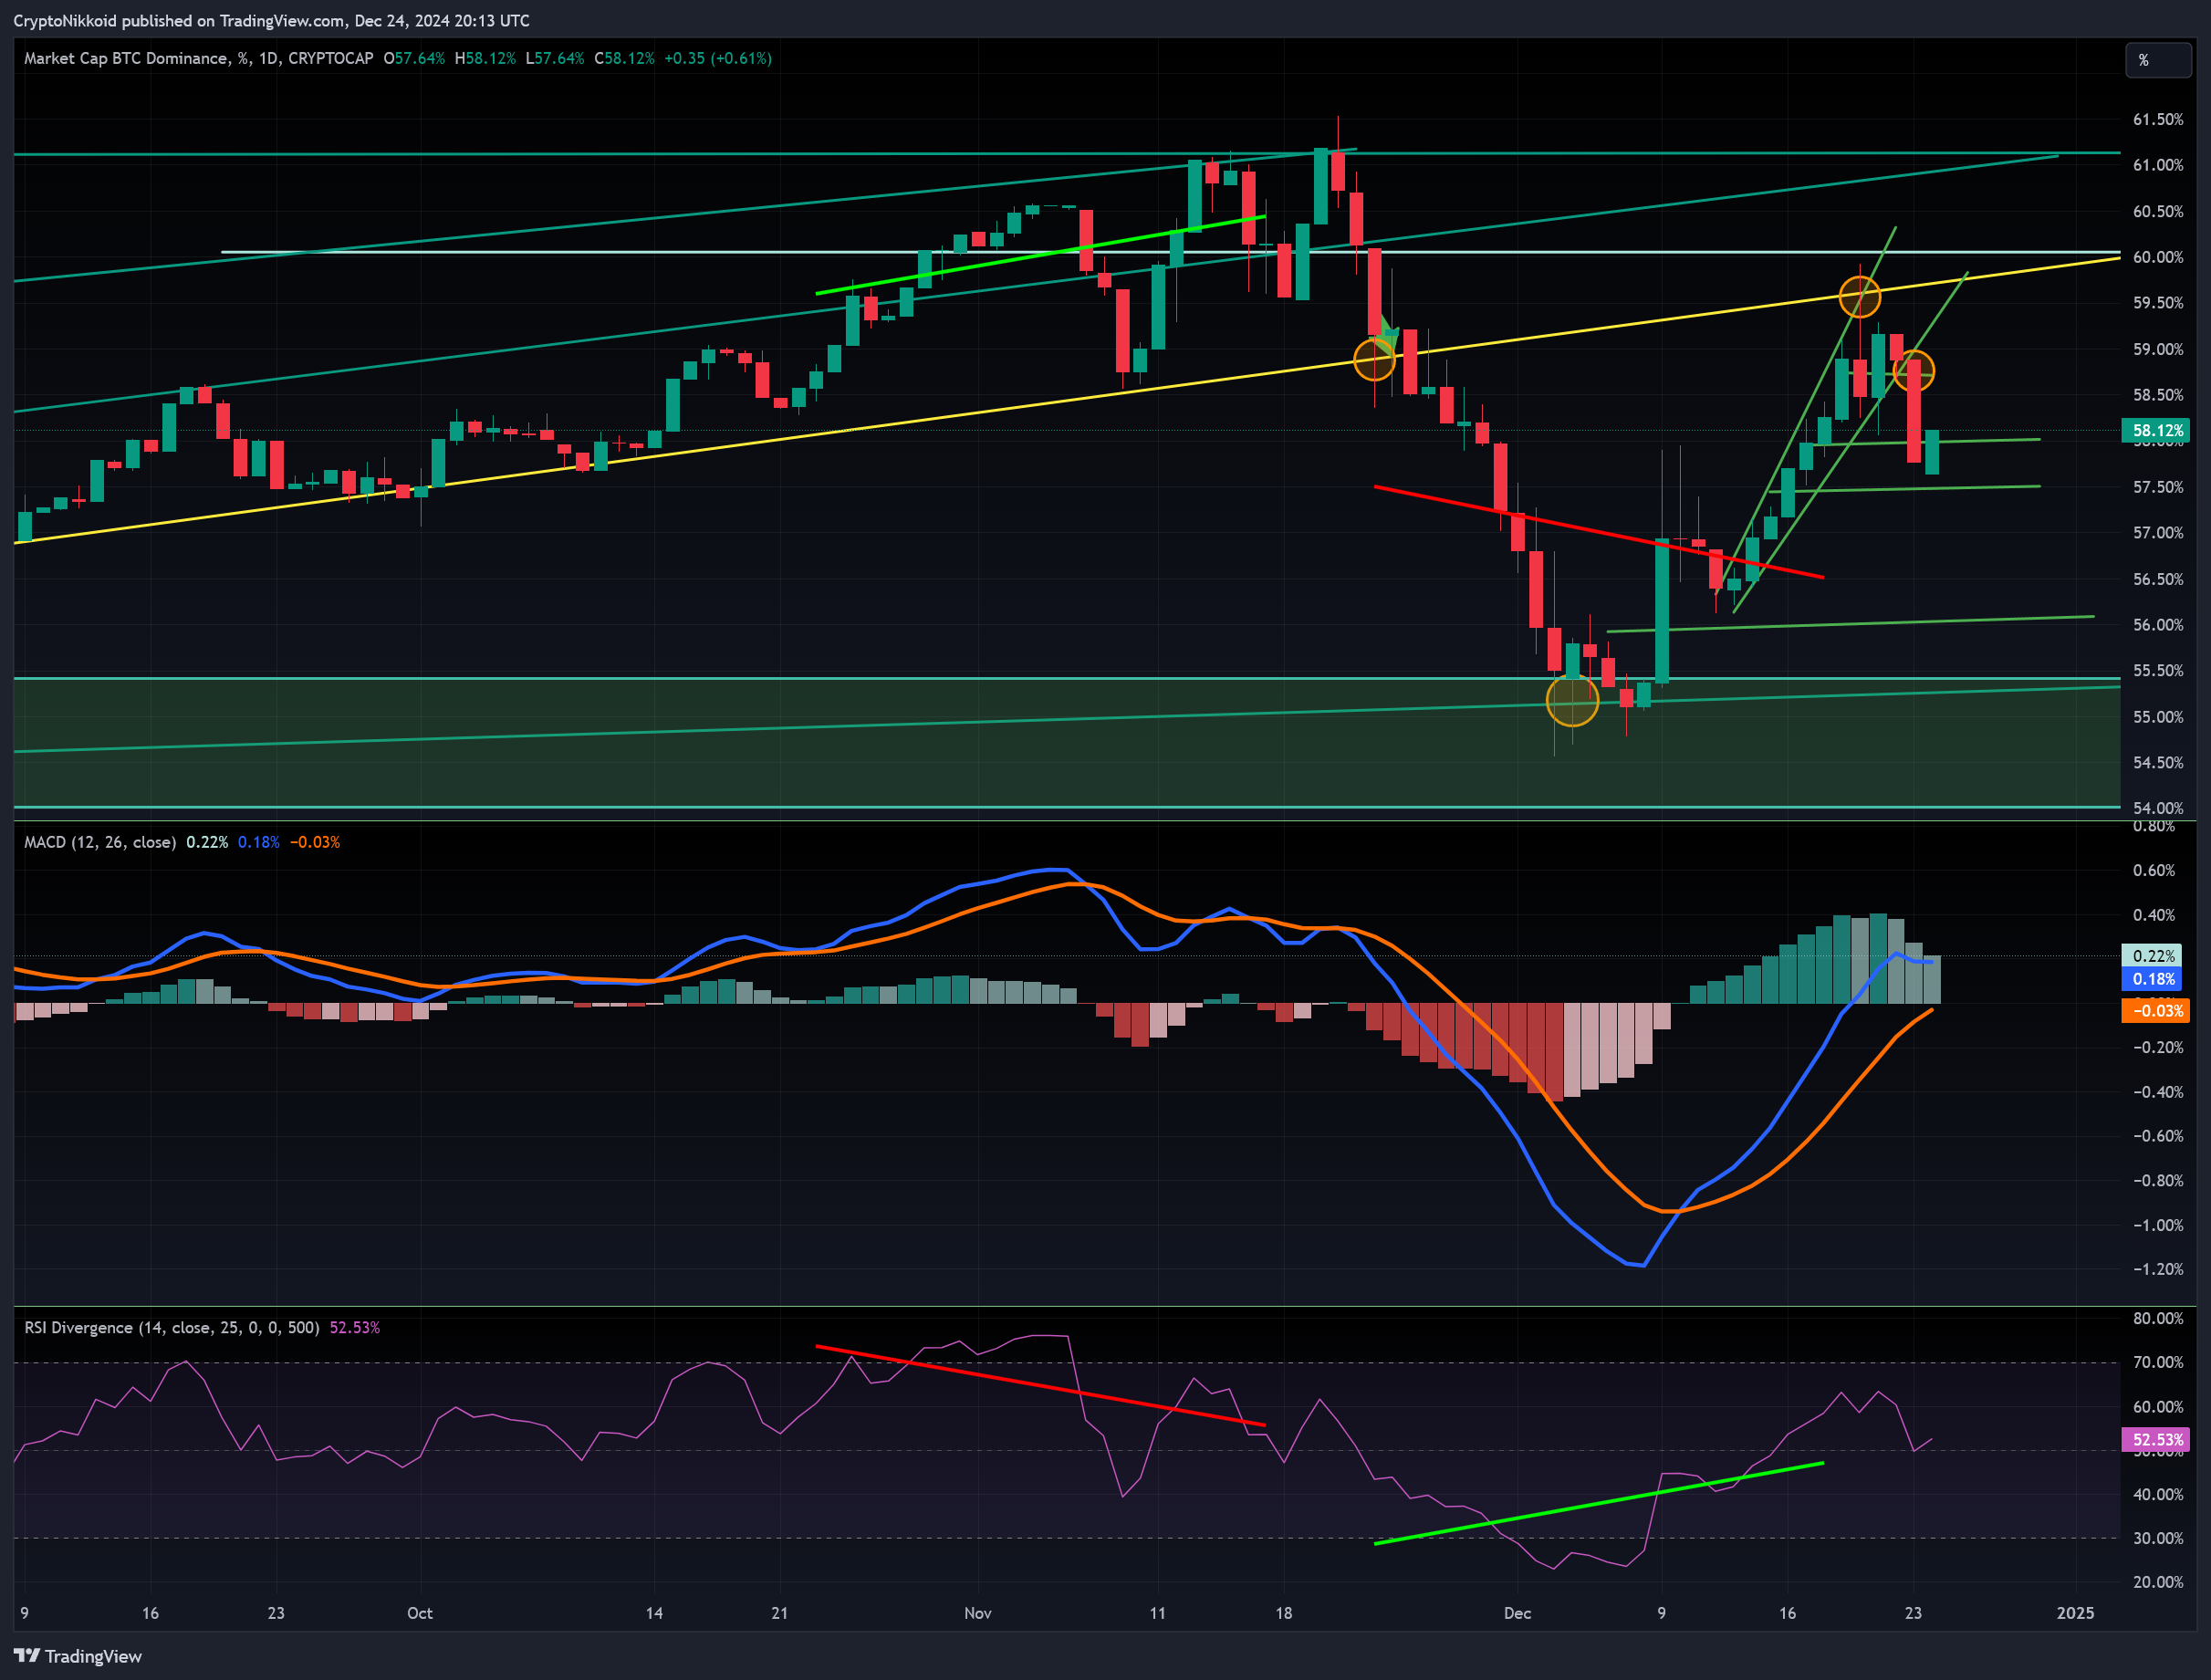
Task: Click the 60.00% RSI scale label
Action: pyautogui.click(x=2158, y=1407)
